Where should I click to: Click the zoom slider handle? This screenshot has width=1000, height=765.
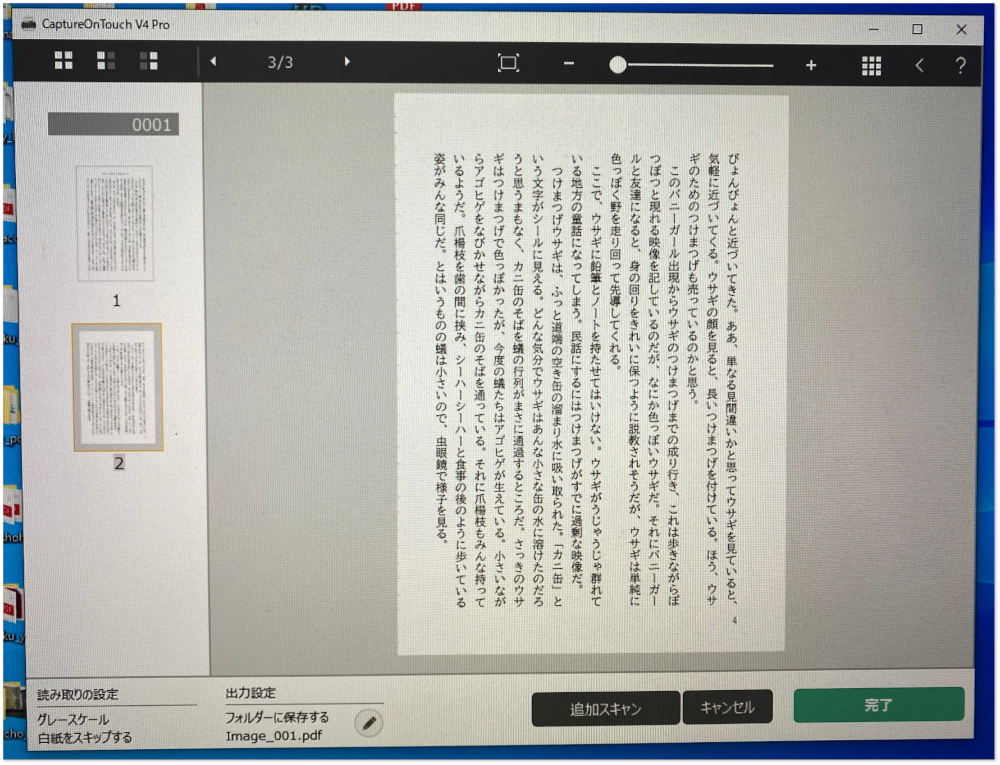pos(618,65)
